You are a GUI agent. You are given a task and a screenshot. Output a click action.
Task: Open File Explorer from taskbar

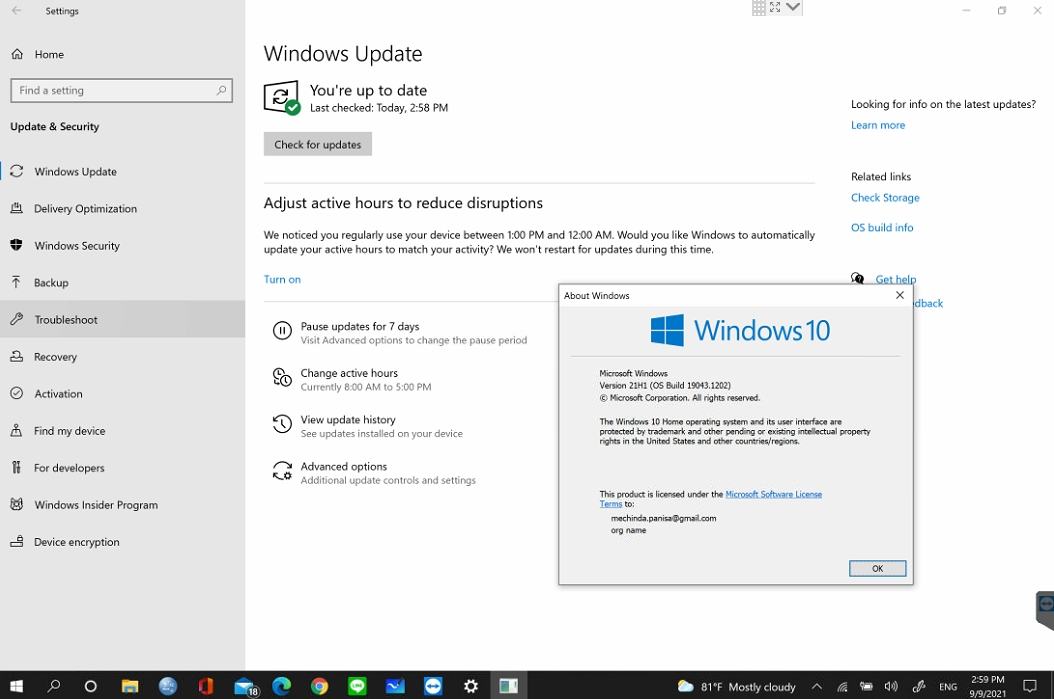(129, 686)
